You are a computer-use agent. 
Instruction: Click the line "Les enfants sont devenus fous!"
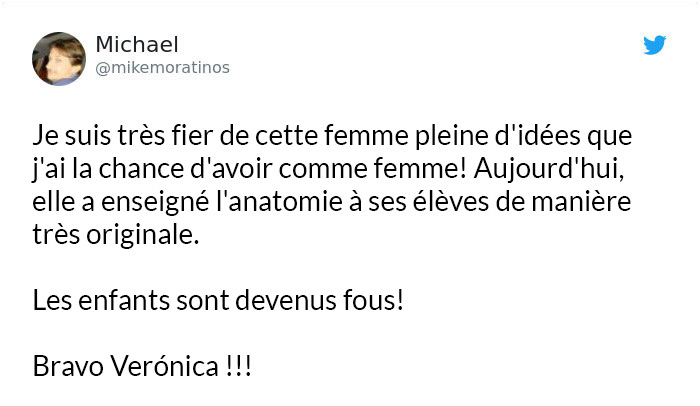point(218,300)
